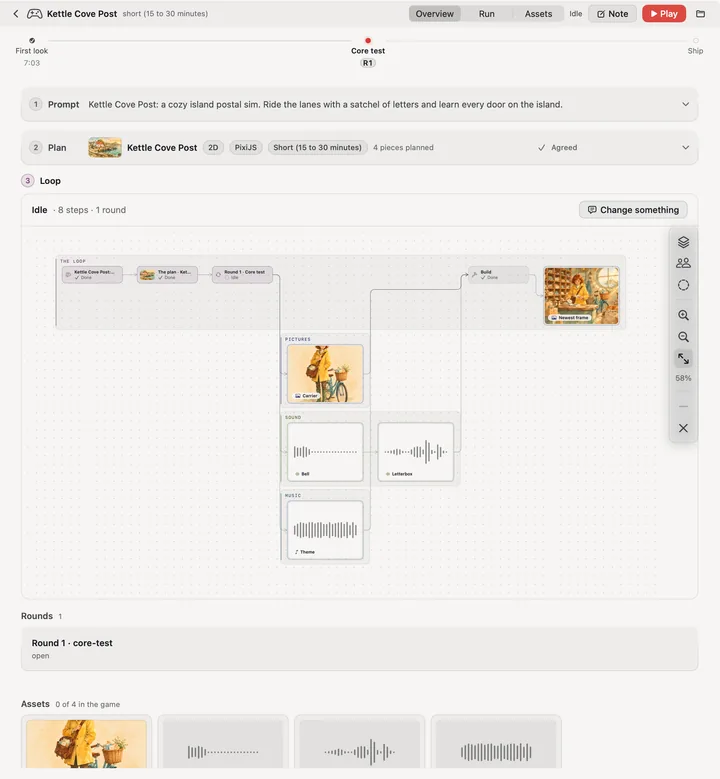Click the 2D tag in the Plan row

(213, 148)
